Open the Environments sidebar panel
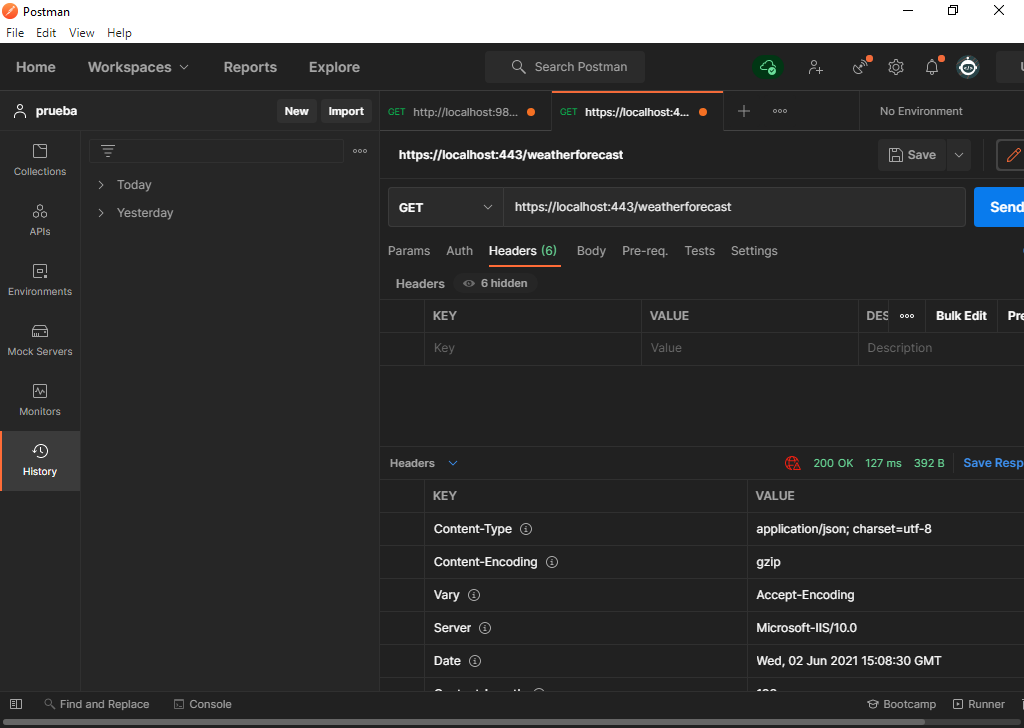The image size is (1024, 728). 40,280
